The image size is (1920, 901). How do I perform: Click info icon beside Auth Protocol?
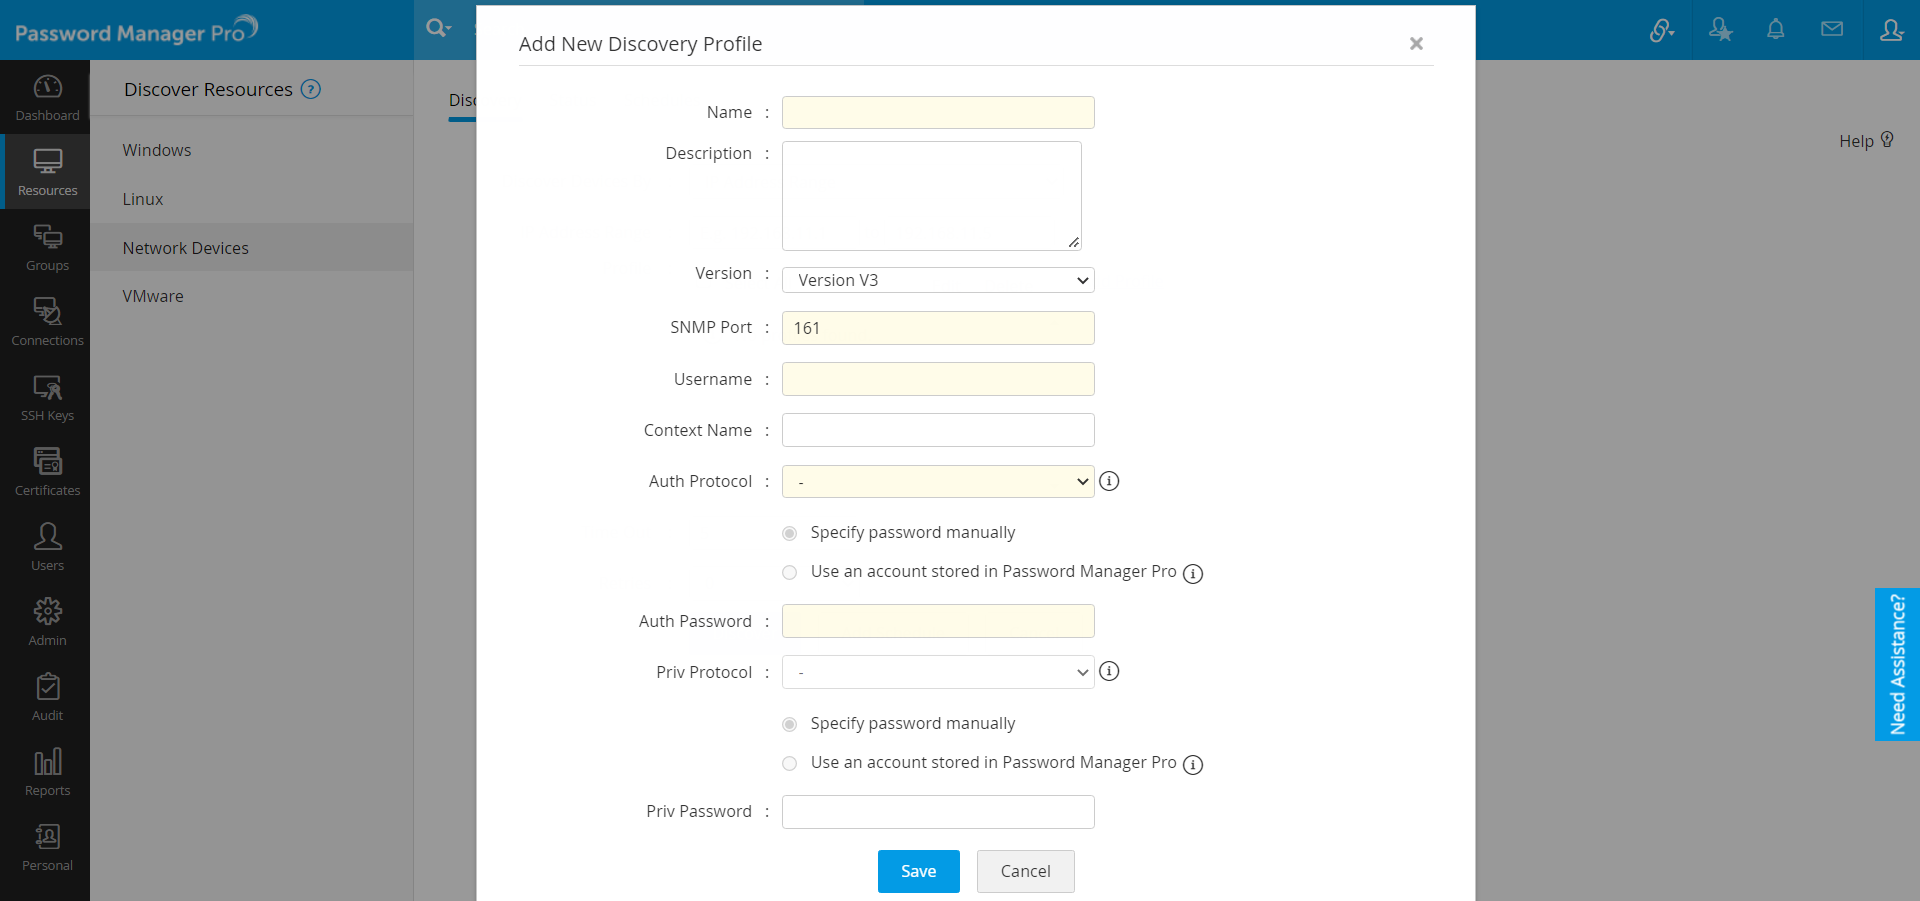pyautogui.click(x=1109, y=481)
